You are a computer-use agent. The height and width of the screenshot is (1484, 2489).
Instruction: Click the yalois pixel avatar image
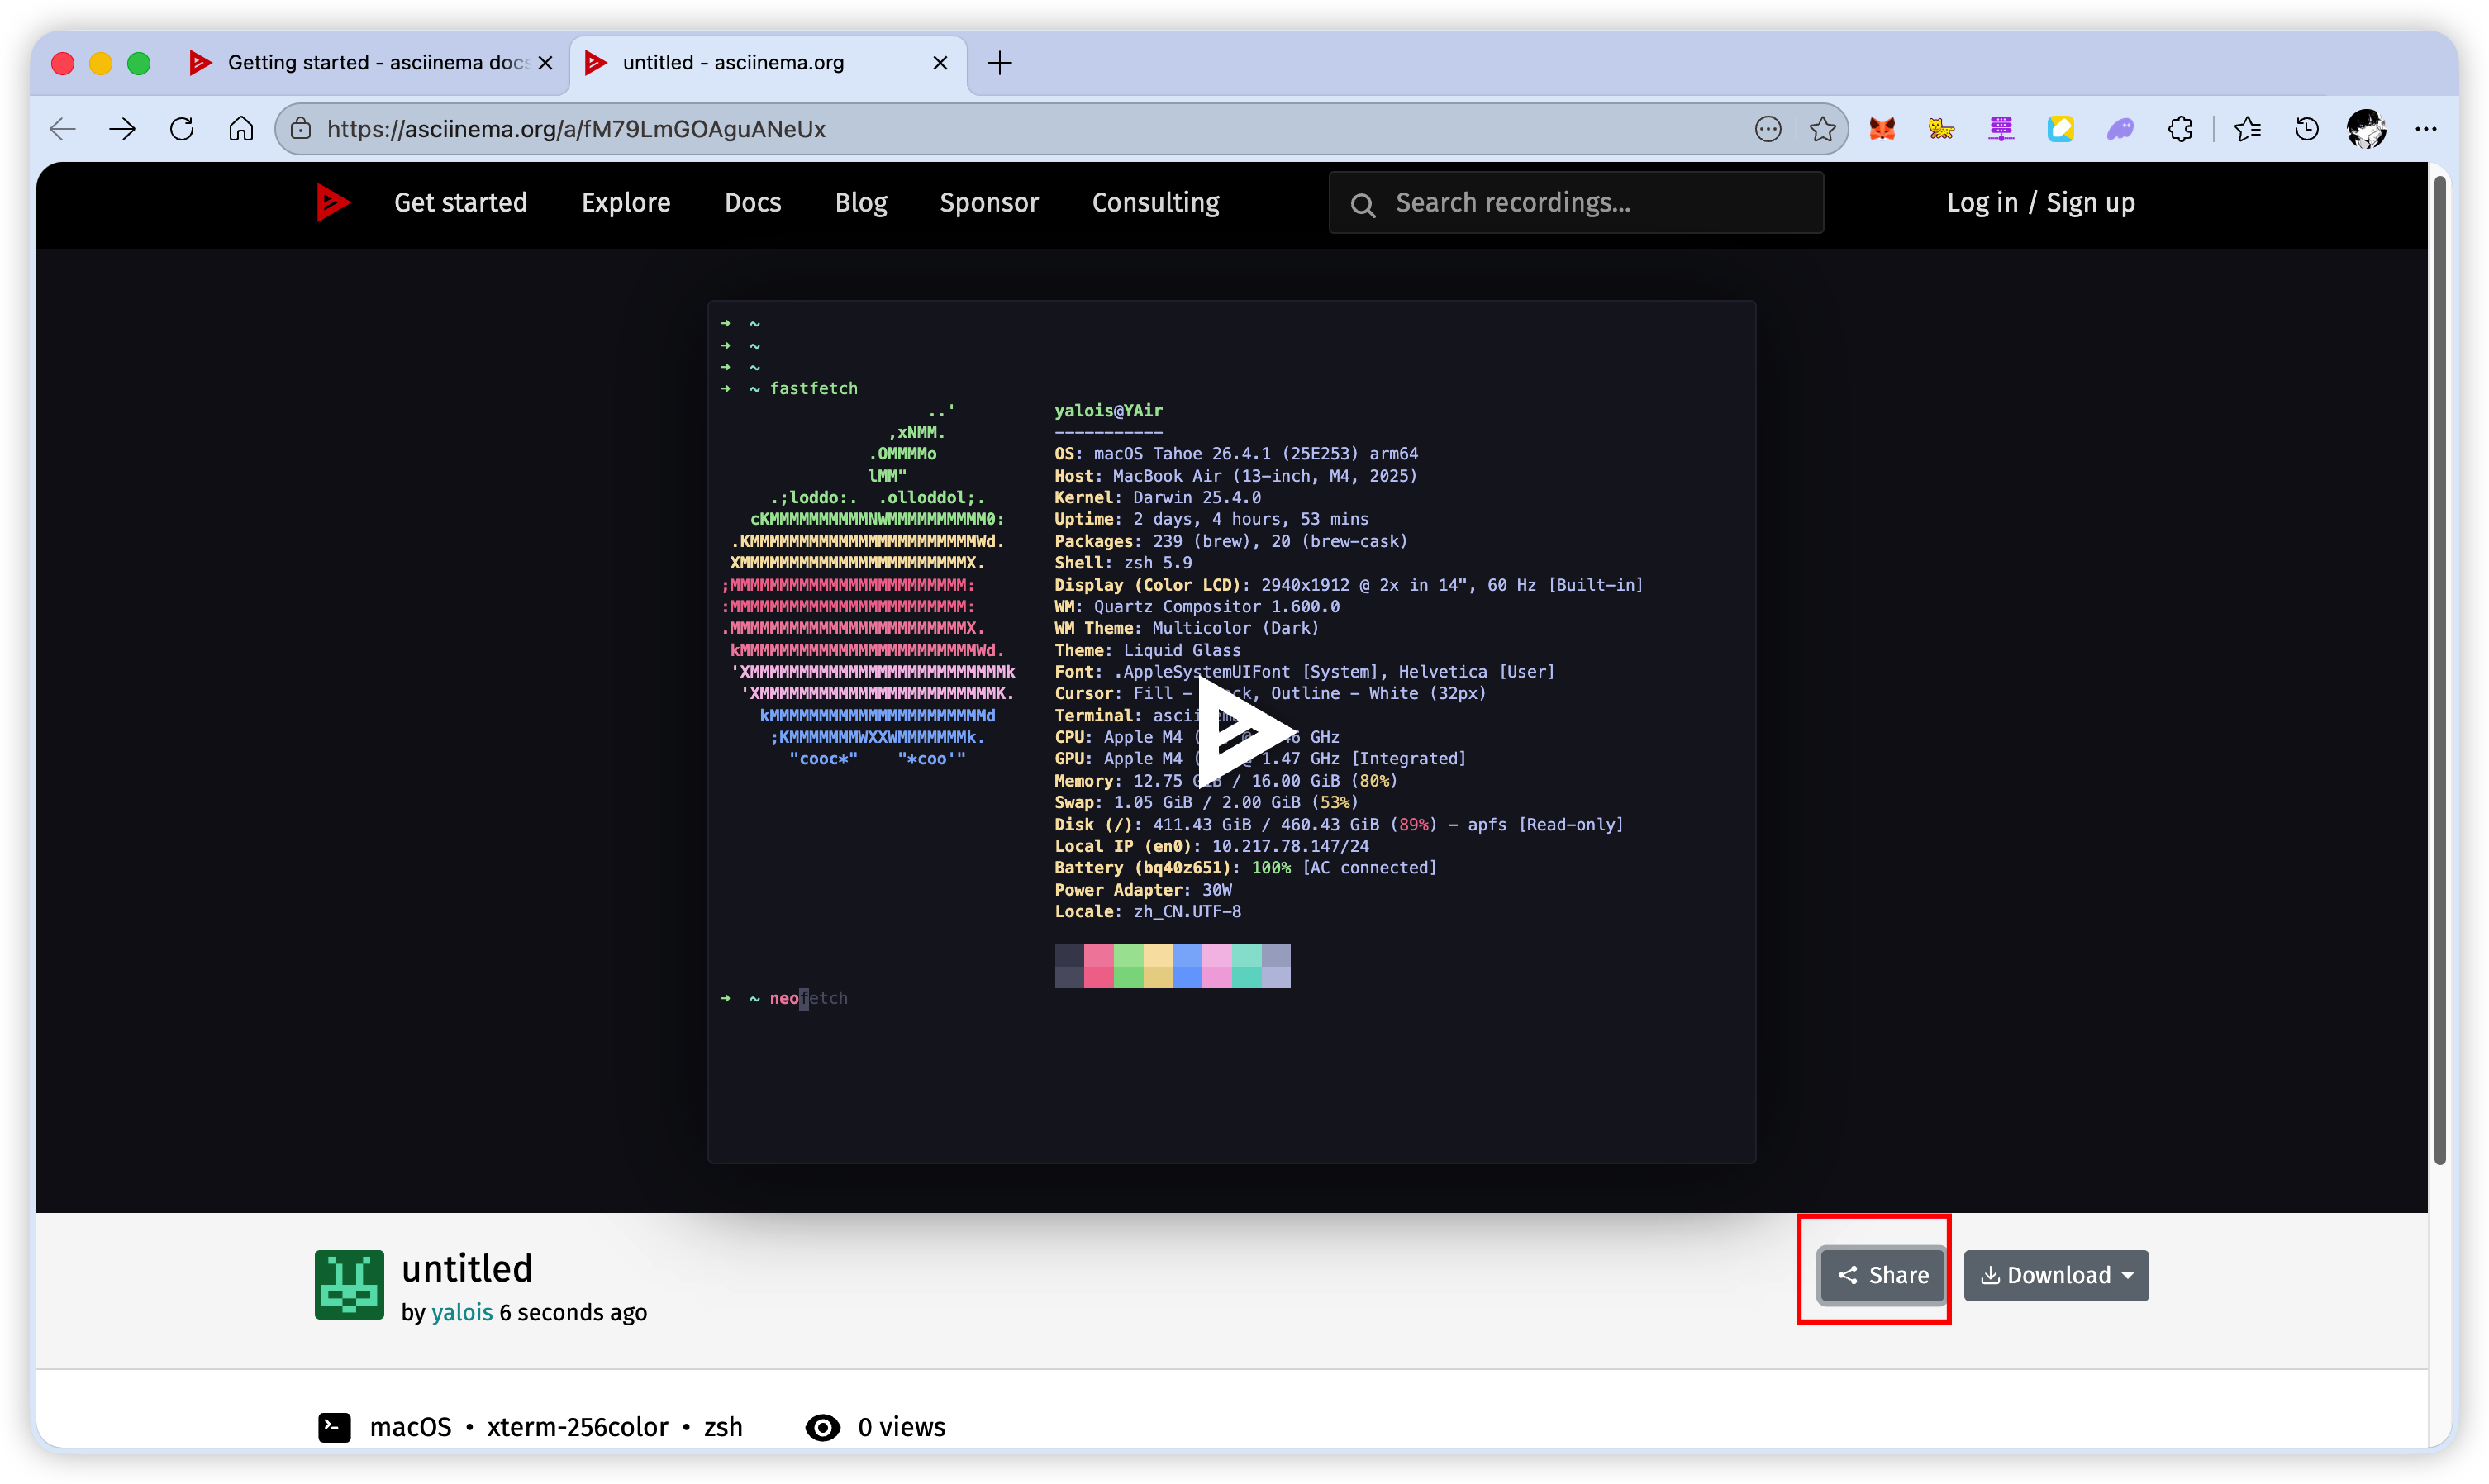(349, 1285)
